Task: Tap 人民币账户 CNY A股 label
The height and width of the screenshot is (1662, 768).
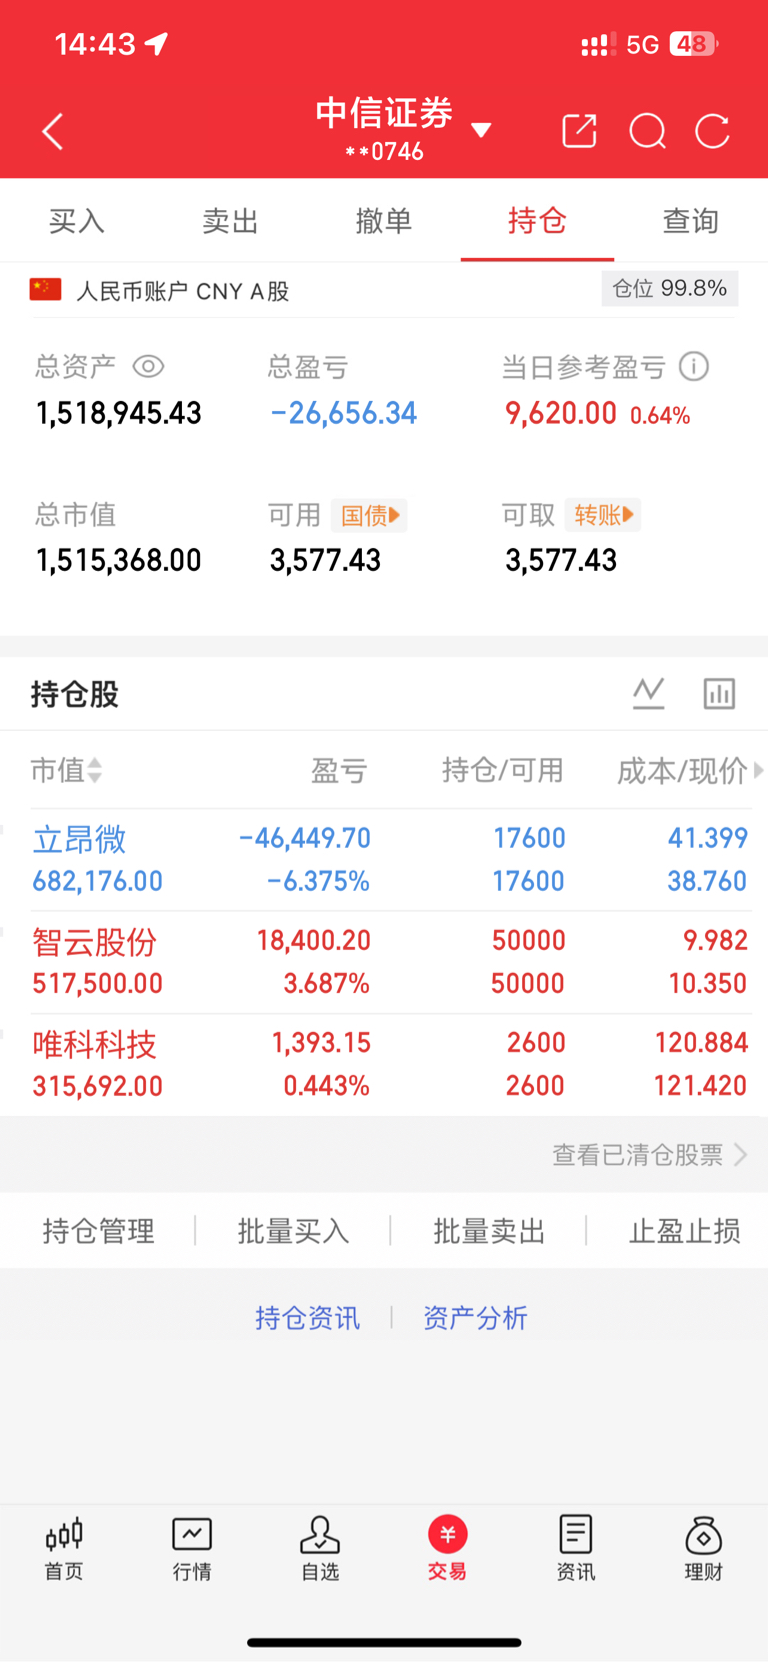Action: coord(183,291)
